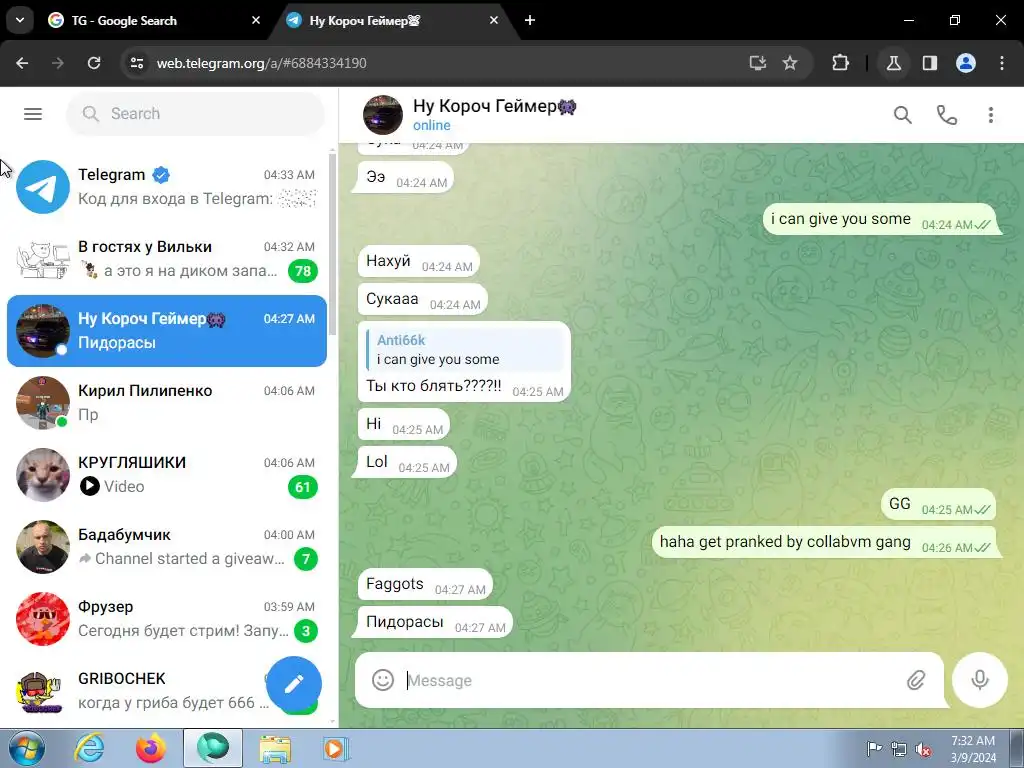Viewport: 1024px width, 768px height.
Task: Click the chat header avatar of Ну Короч Геймер
Action: (383, 115)
